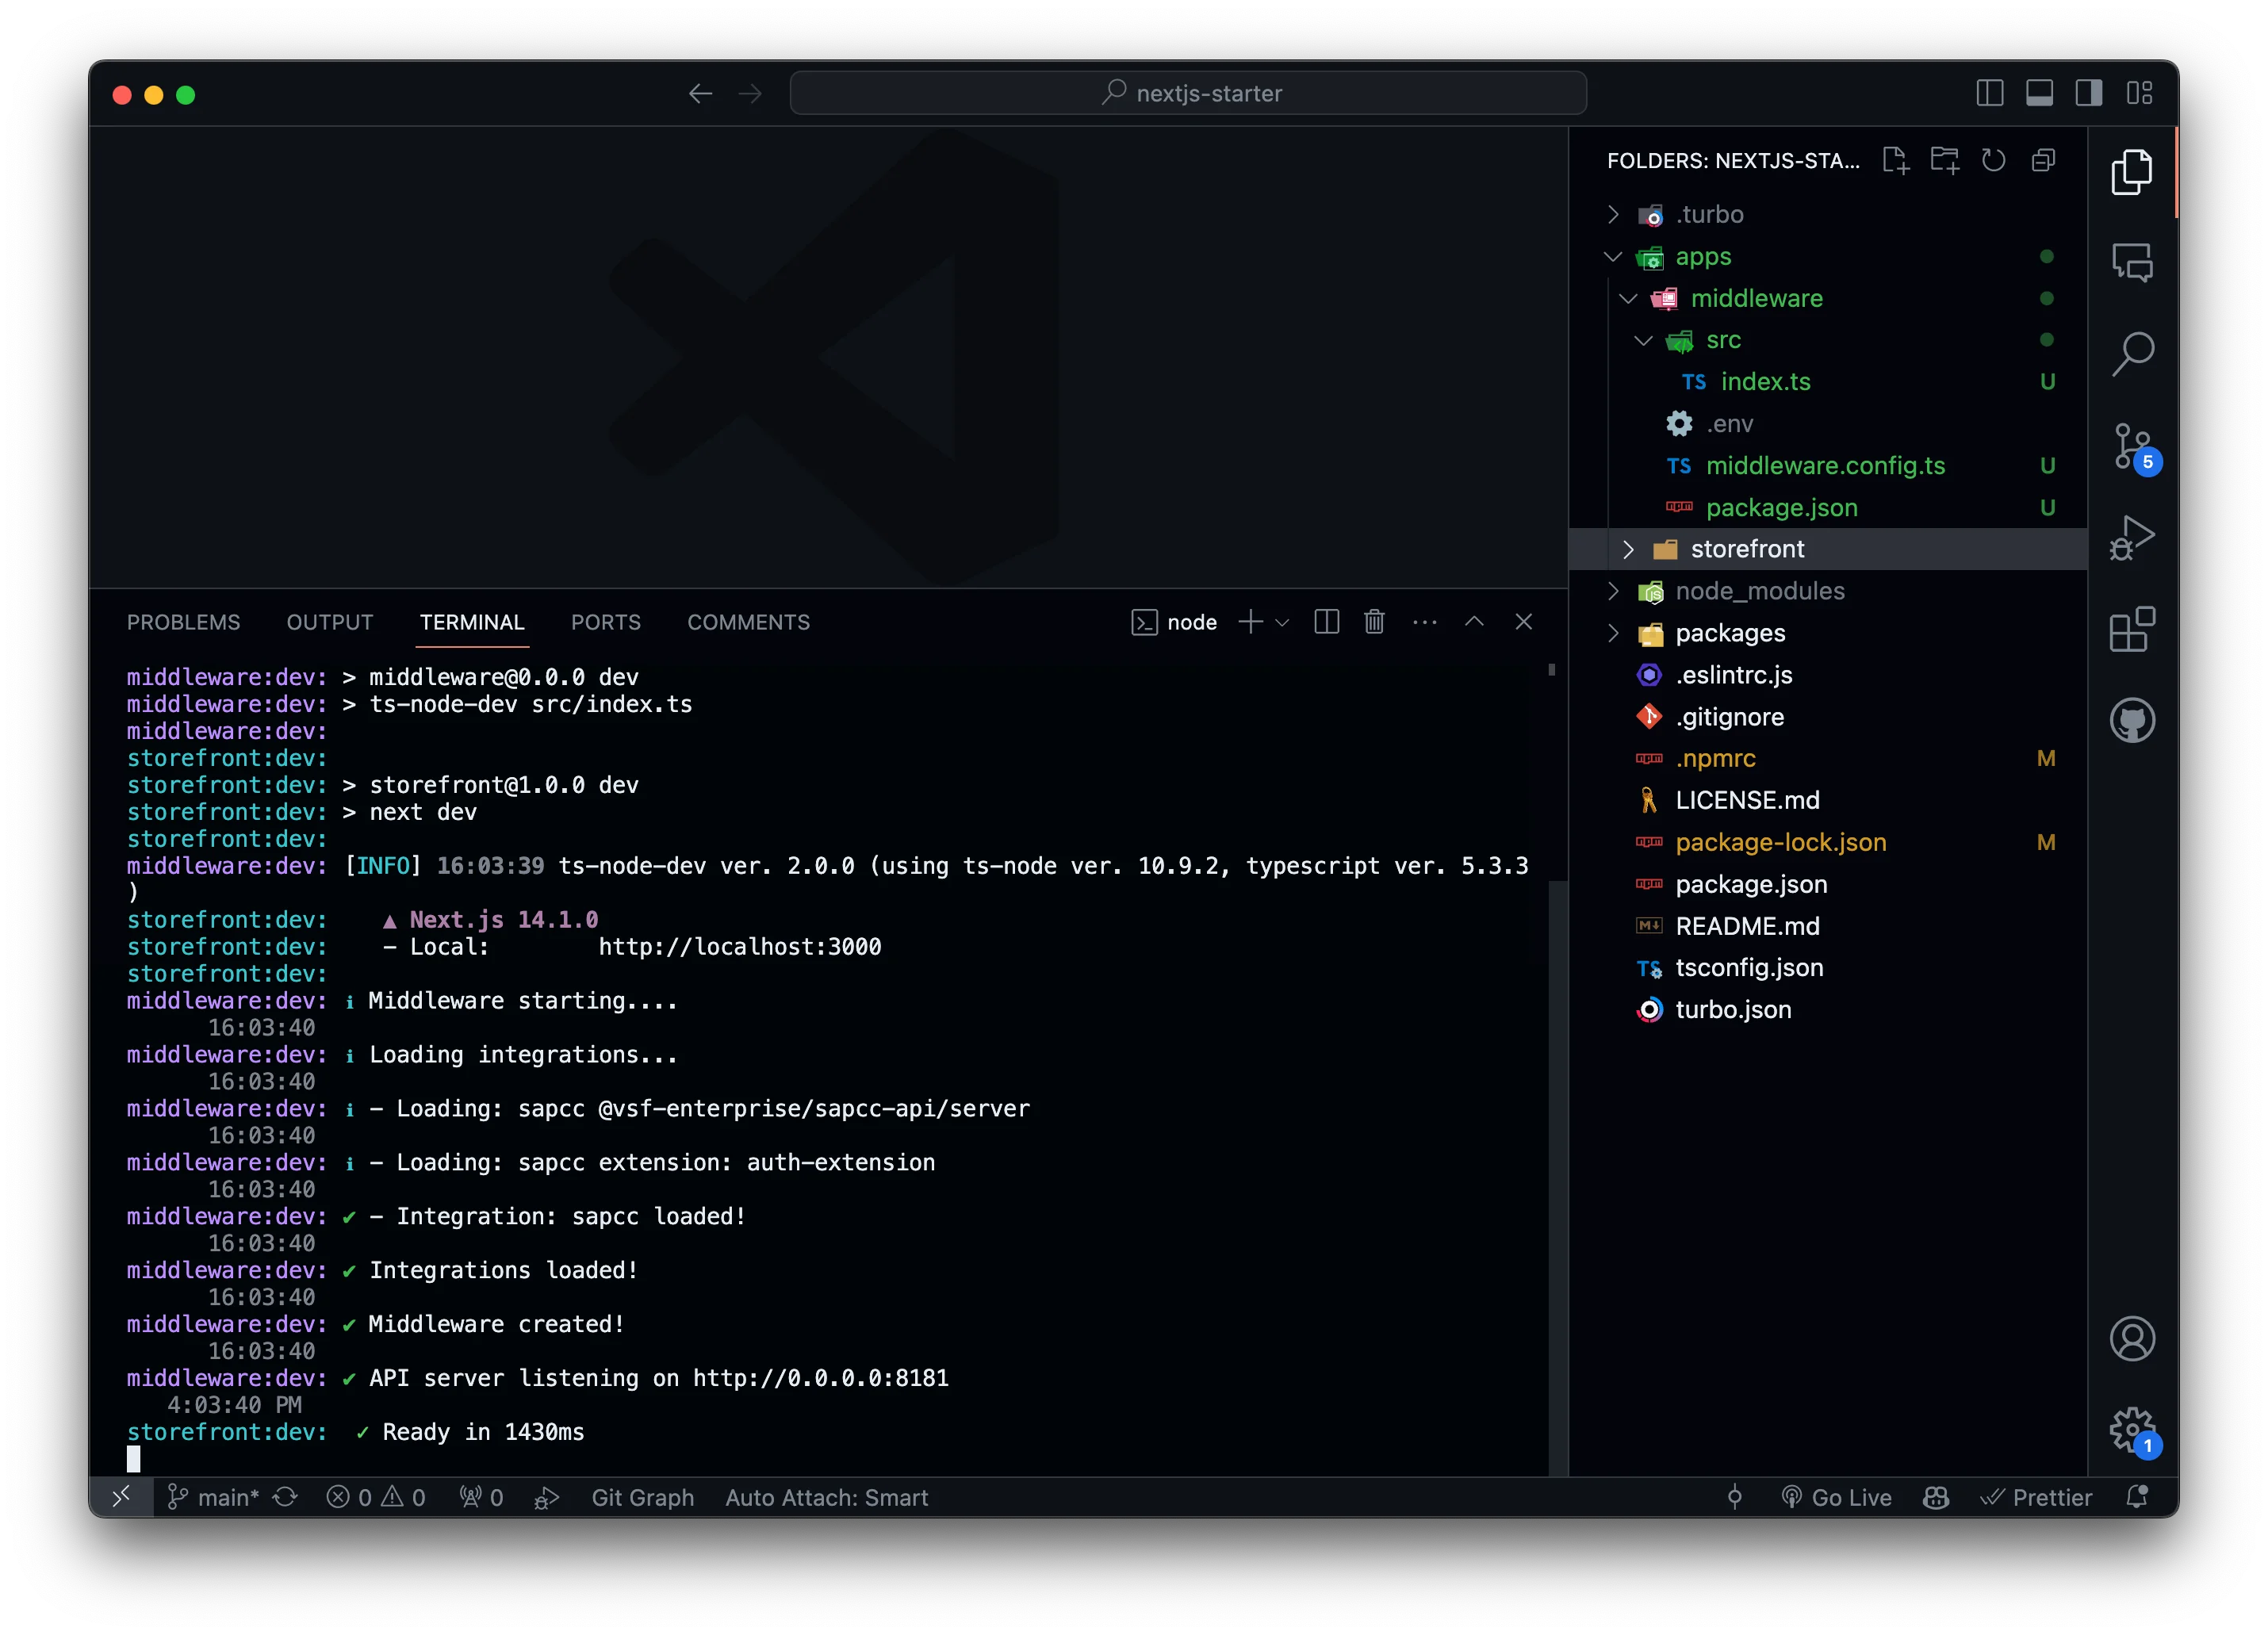Start Go Live server from status bar
Image resolution: width=2268 pixels, height=1635 pixels.
pos(1838,1497)
